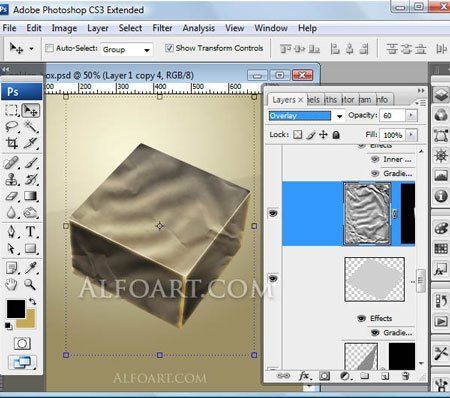
Task: Select the Gradient tool
Action: pos(30,196)
